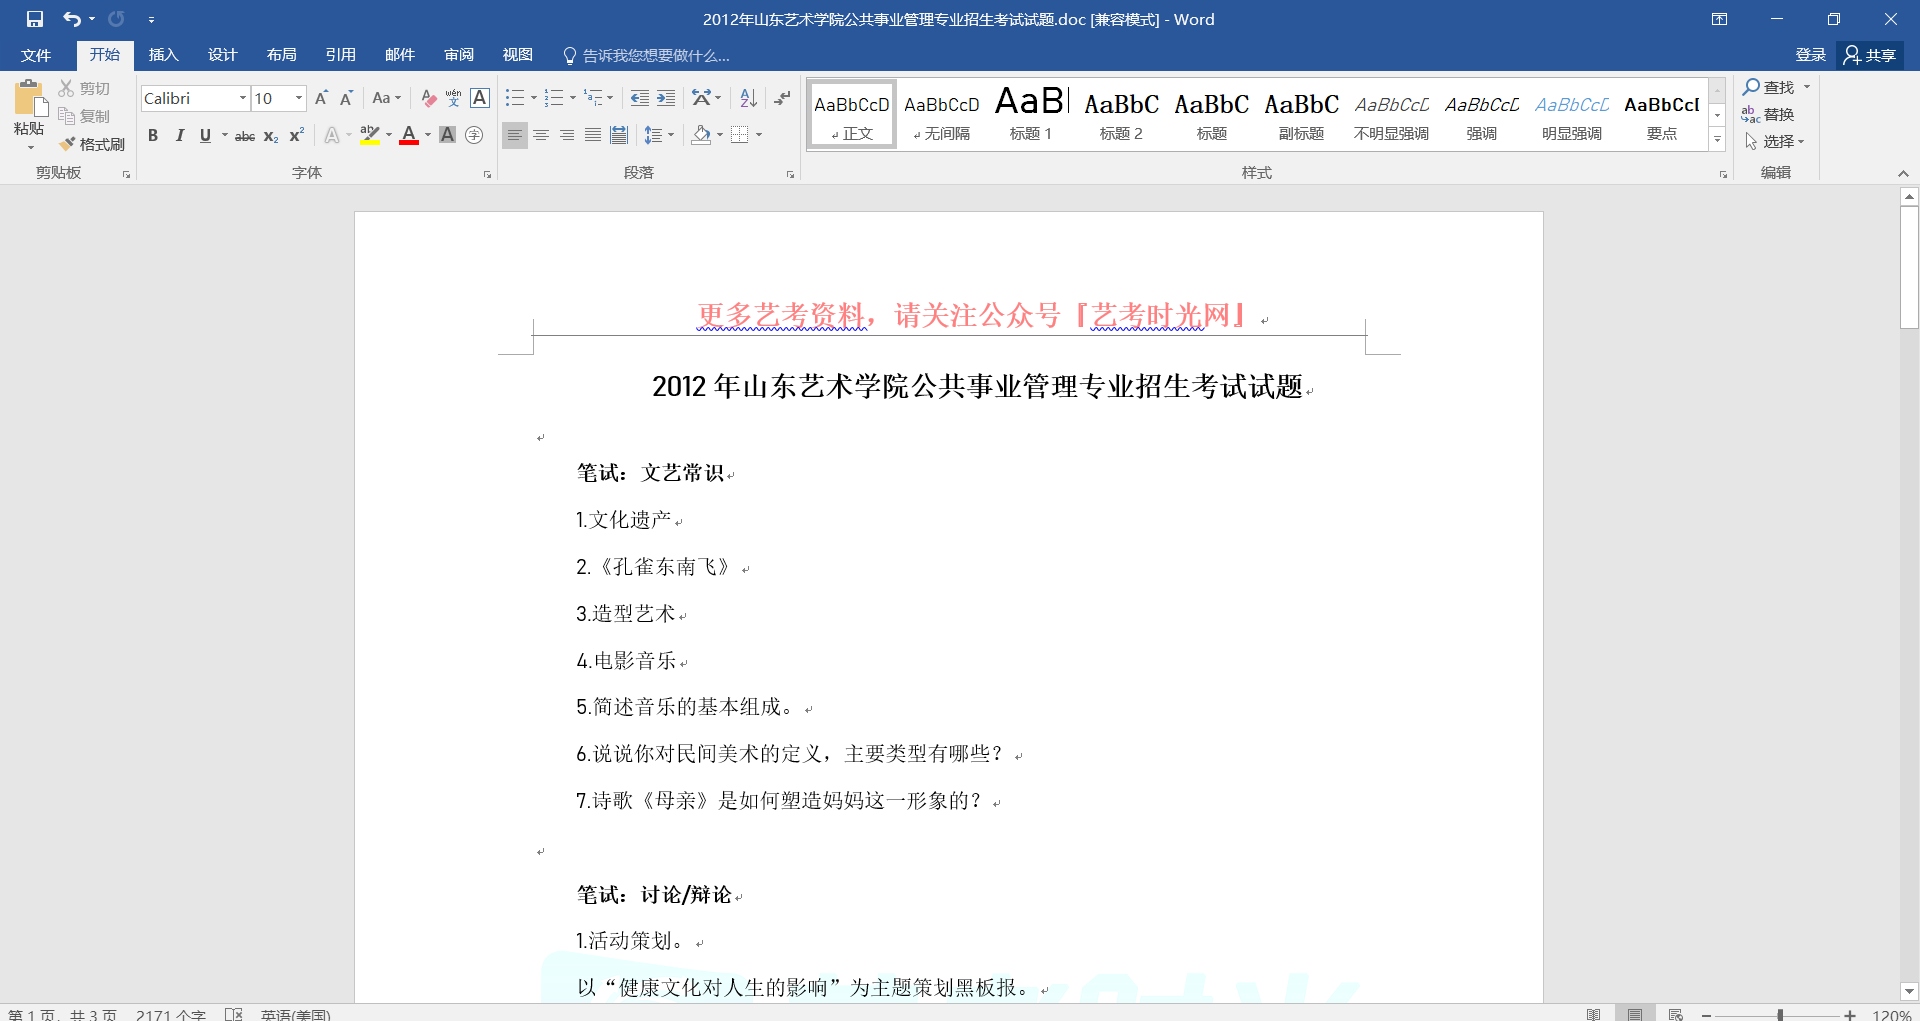Open the font size dropdown
Viewport: 1920px width, 1021px height.
298,98
